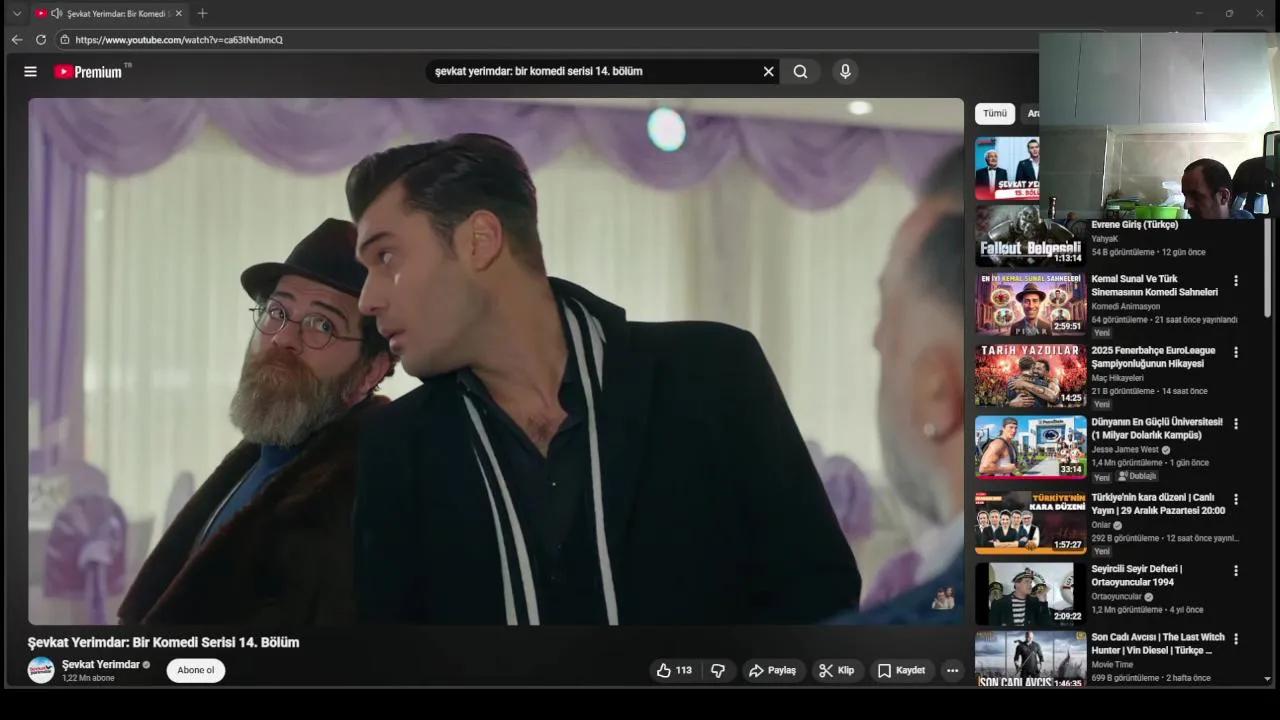Open Seyircili Seyir Defteri video thumbnail

[x=1030, y=594]
